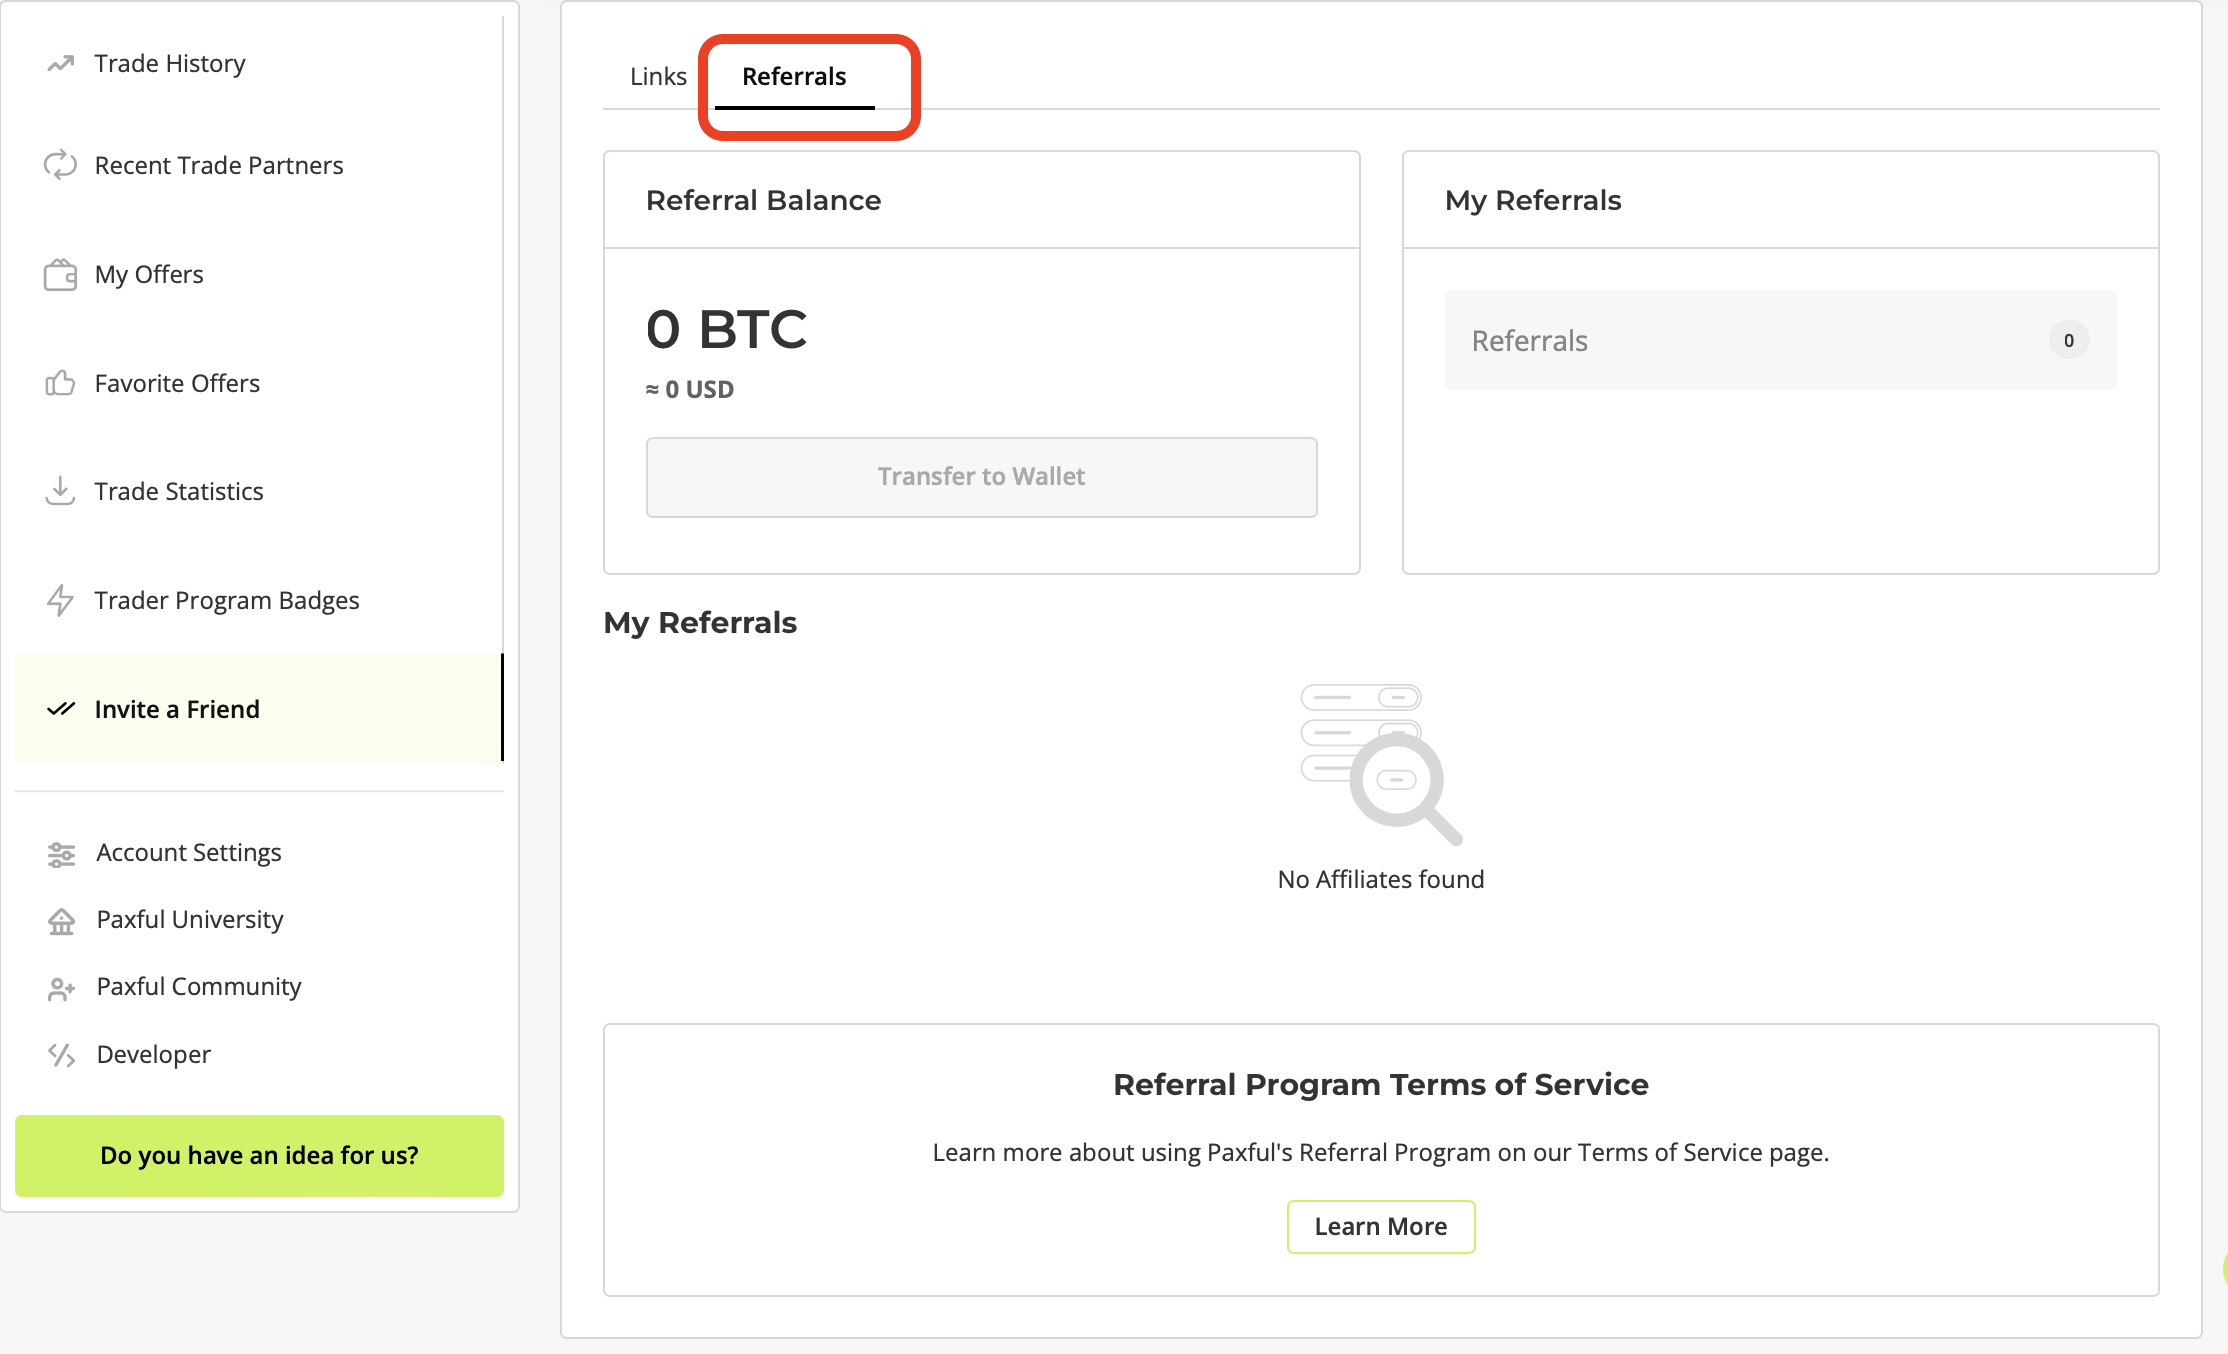Click the Trader Program Badges lightning icon

(x=60, y=600)
